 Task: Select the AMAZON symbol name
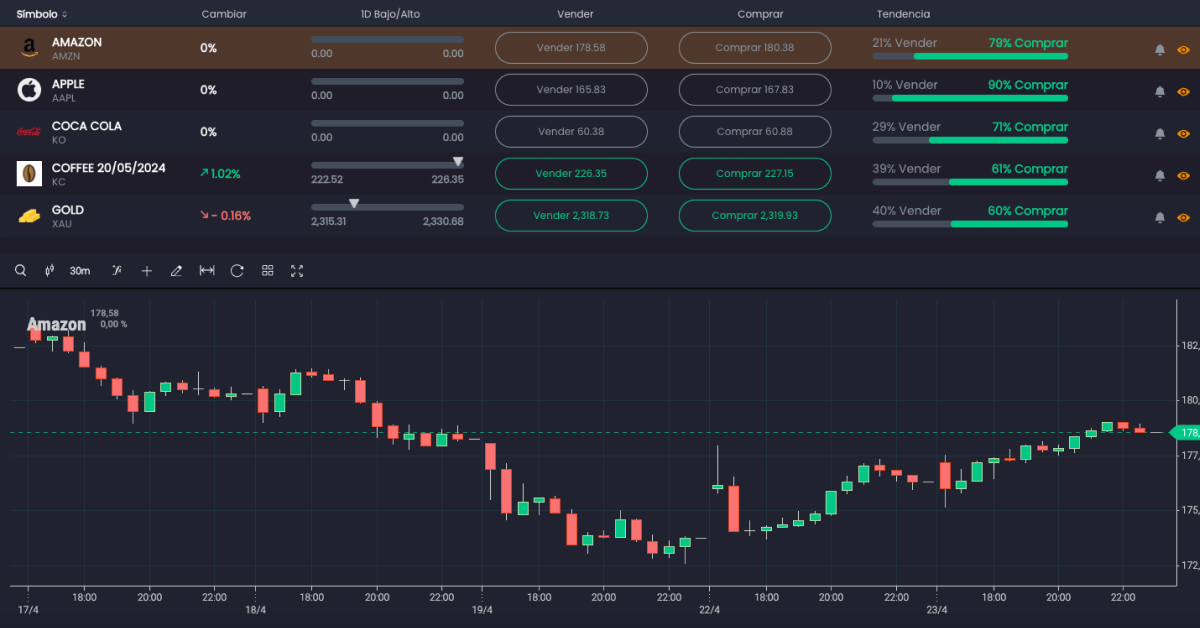tap(77, 42)
